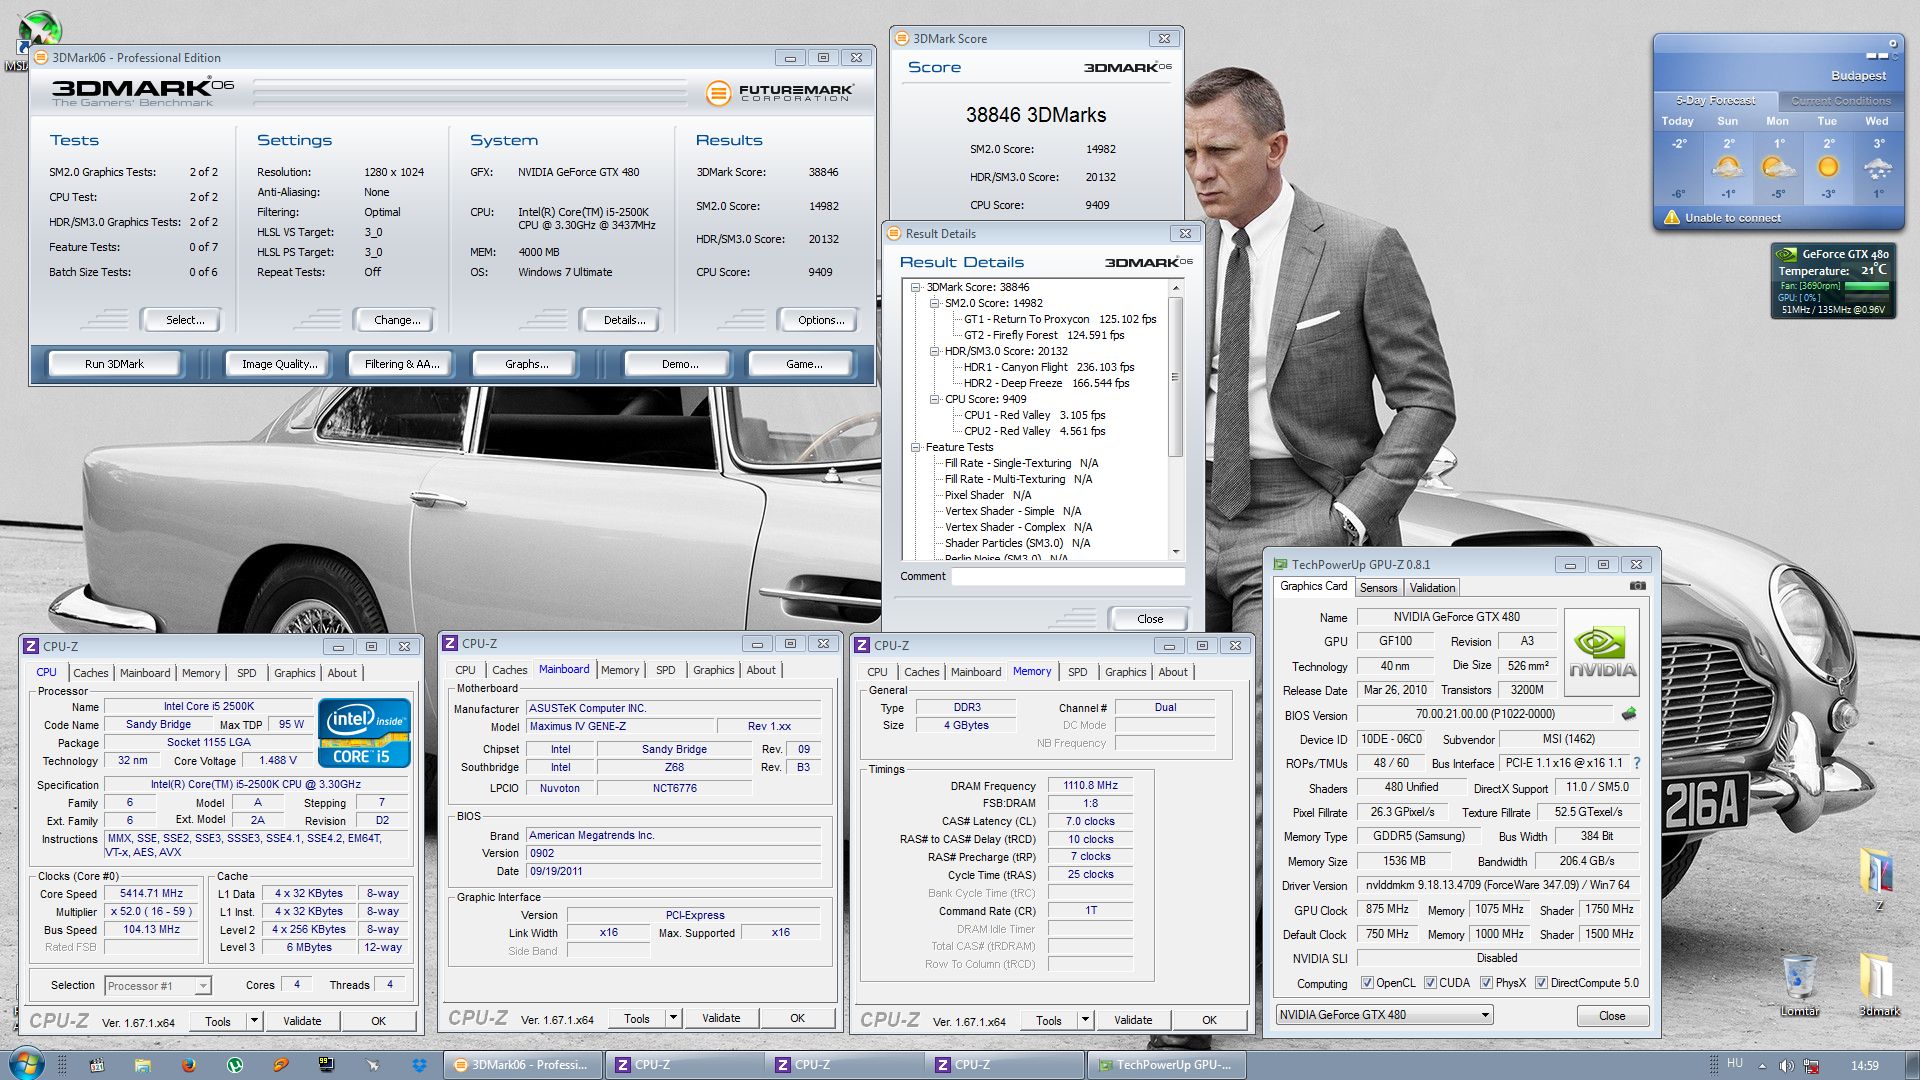Viewport: 1920px width, 1080px height.
Task: Open the 3dmark desktop folder
Action: click(1879, 984)
